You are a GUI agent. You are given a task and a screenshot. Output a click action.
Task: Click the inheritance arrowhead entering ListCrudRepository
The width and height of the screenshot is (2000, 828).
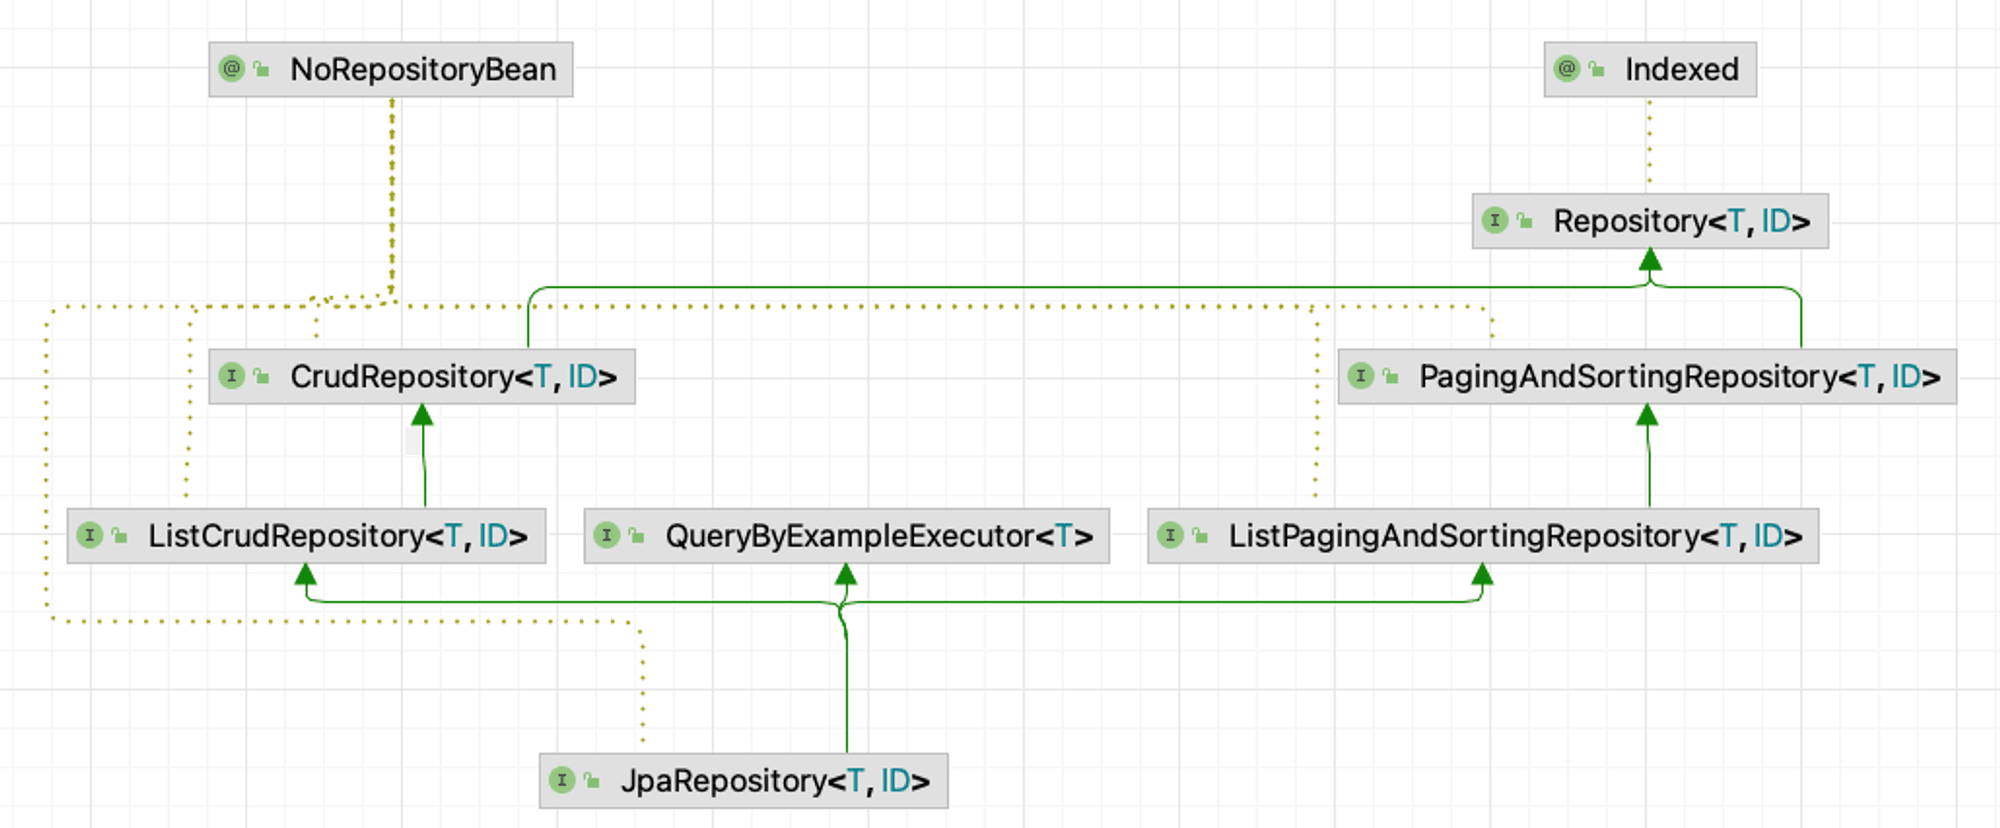pyautogui.click(x=306, y=575)
